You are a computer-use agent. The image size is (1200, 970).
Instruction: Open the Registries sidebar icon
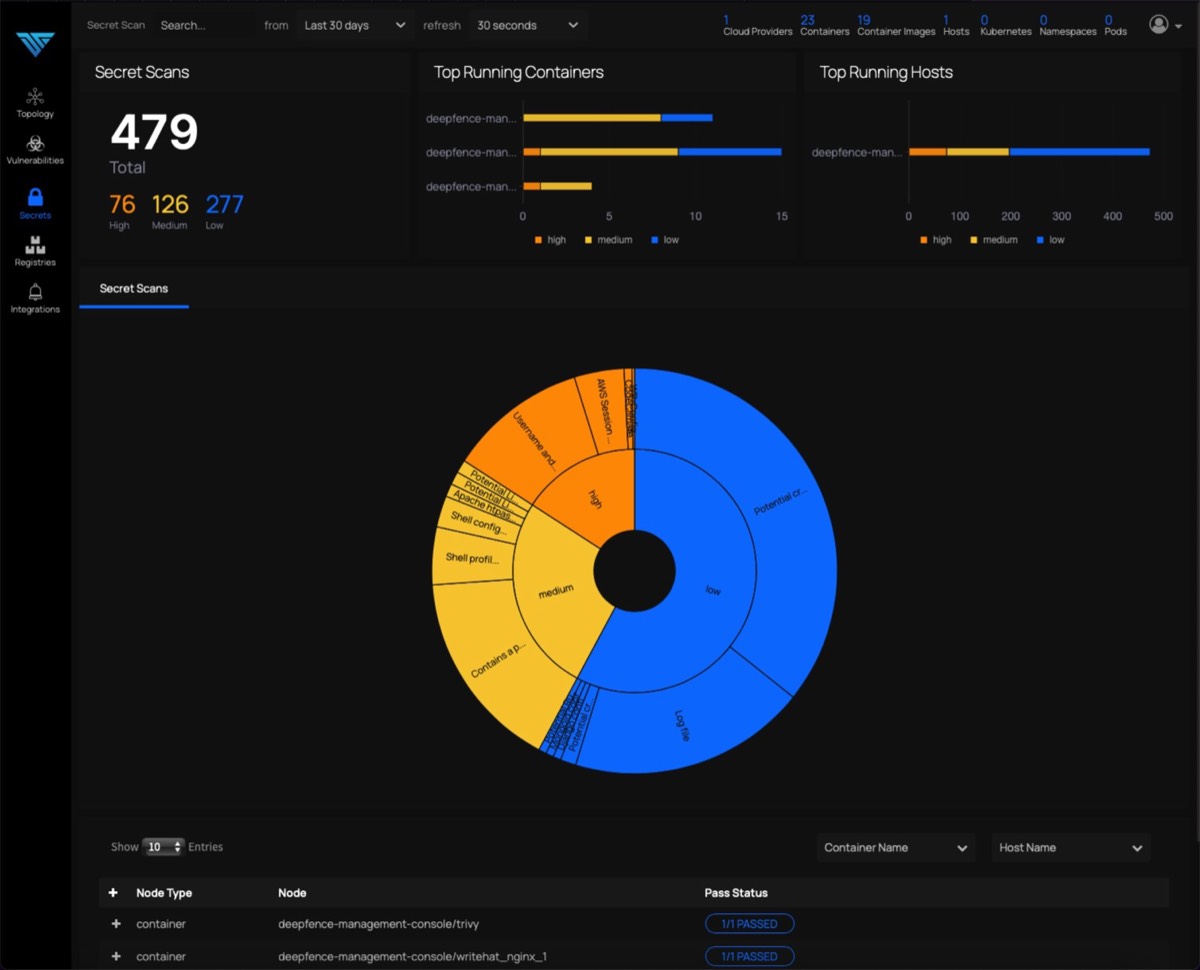35,246
